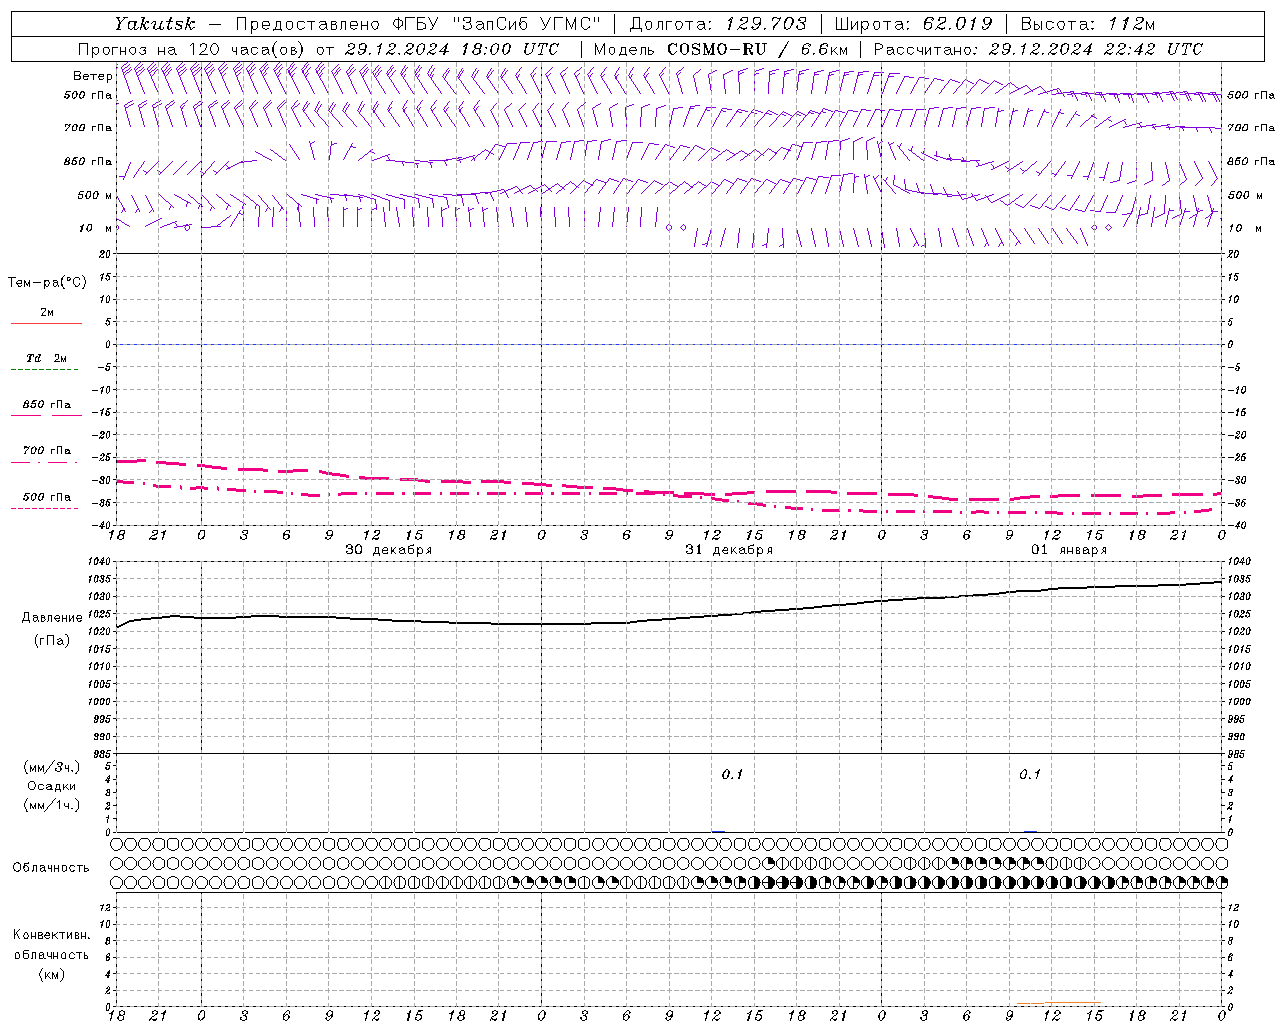Image resolution: width=1280 pixels, height=1024 pixels.
Task: Click the 'Тем-ра(°C)' temperature panel label
Action: 47,283
